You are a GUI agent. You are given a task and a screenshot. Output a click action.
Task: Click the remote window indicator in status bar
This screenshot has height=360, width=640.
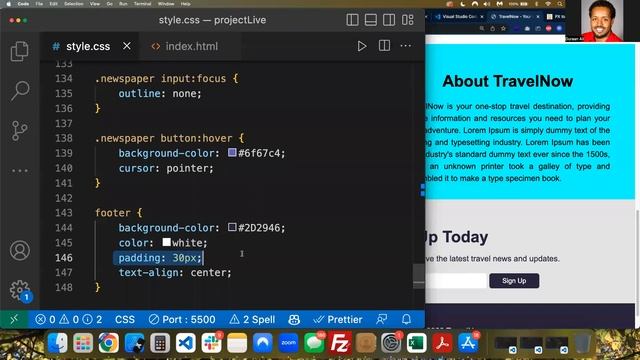pyautogui.click(x=14, y=319)
